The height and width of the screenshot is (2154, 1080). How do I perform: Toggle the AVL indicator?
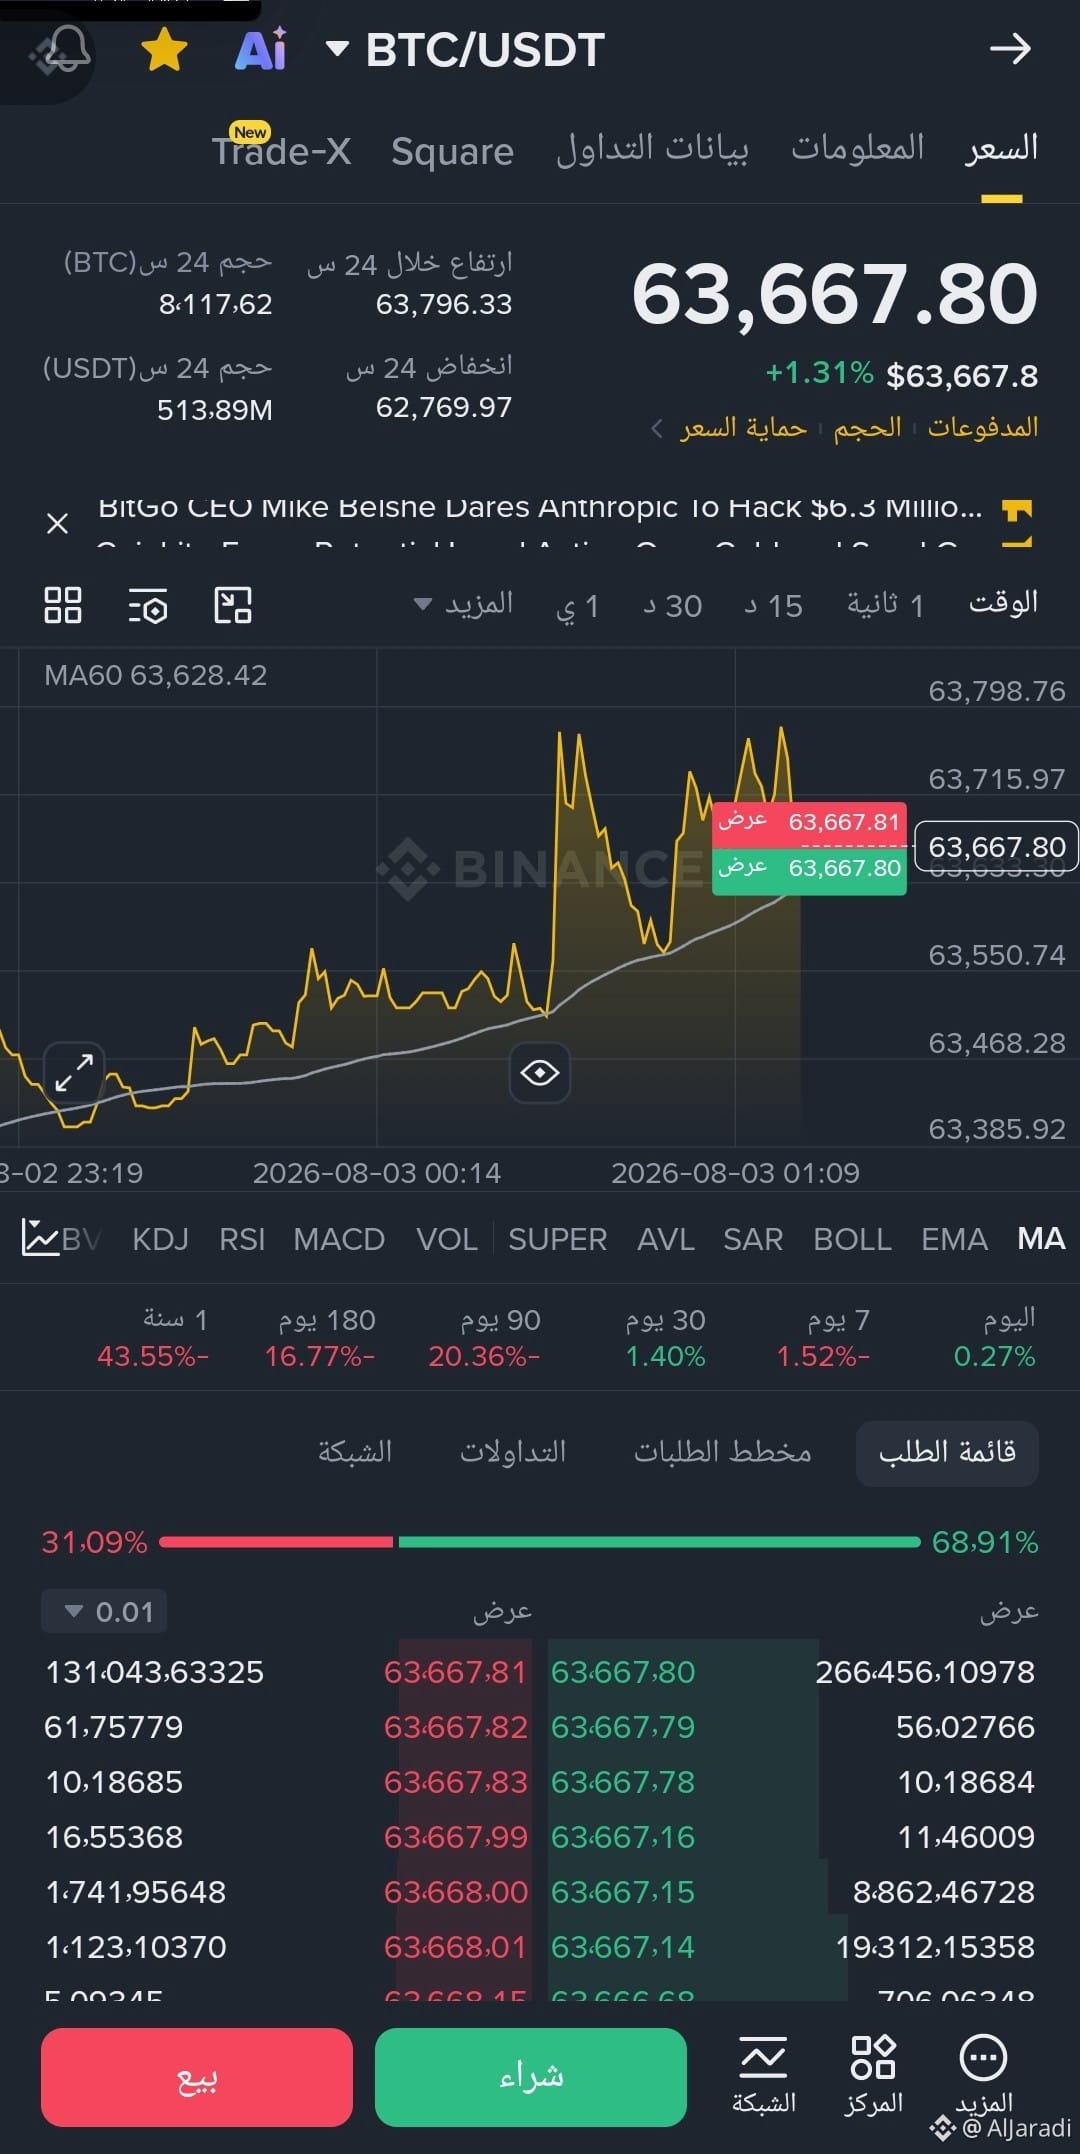coord(666,1239)
